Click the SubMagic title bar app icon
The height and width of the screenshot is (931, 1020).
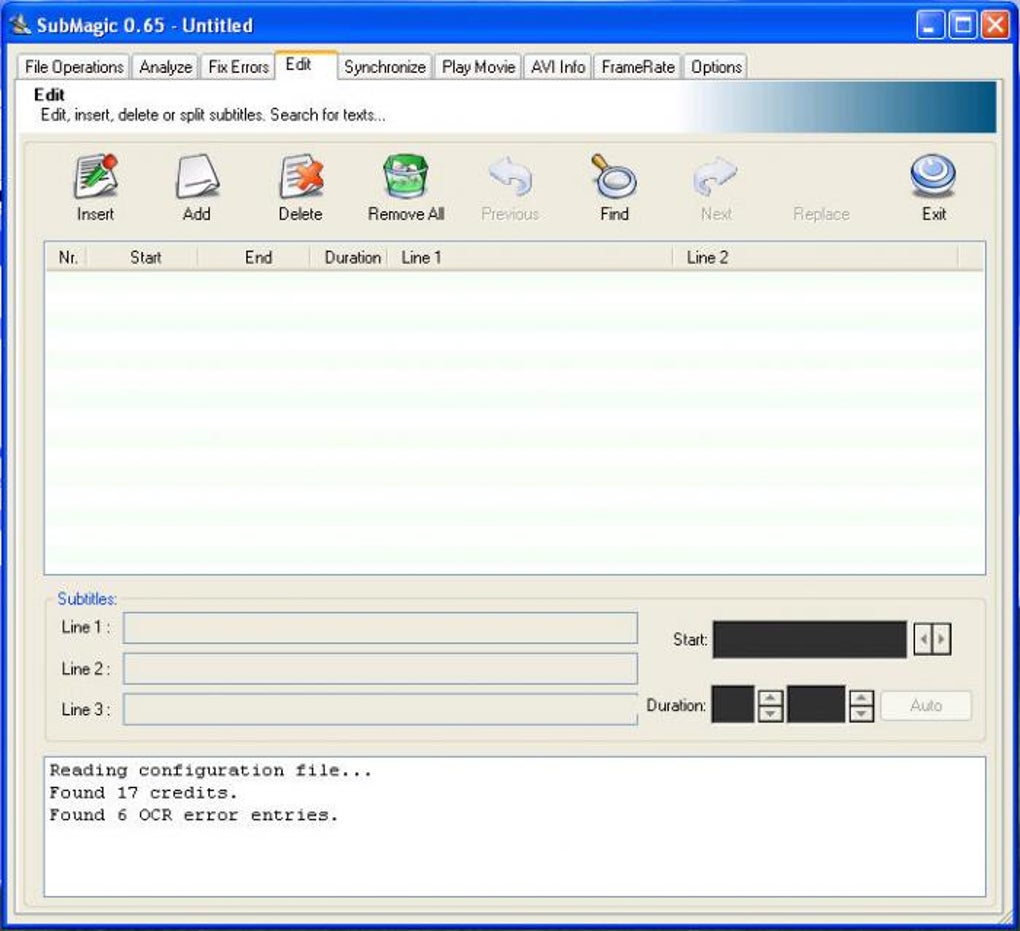pyautogui.click(x=20, y=25)
